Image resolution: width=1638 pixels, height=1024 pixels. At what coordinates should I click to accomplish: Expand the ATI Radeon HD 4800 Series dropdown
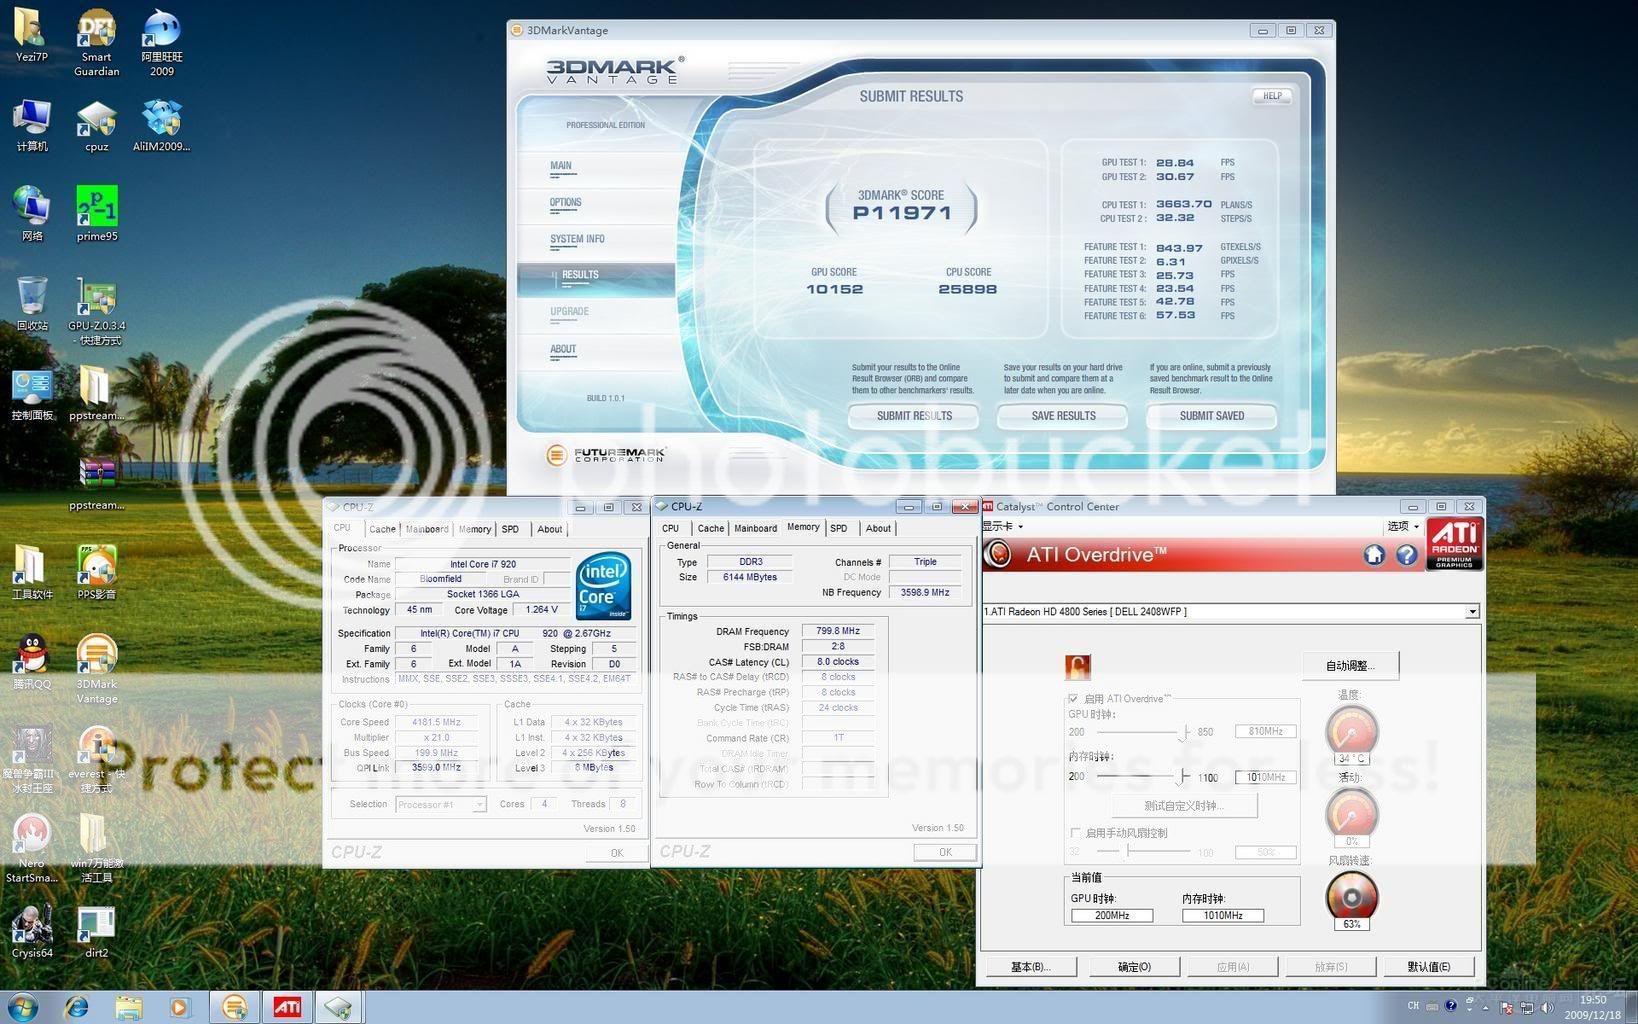pos(1472,612)
